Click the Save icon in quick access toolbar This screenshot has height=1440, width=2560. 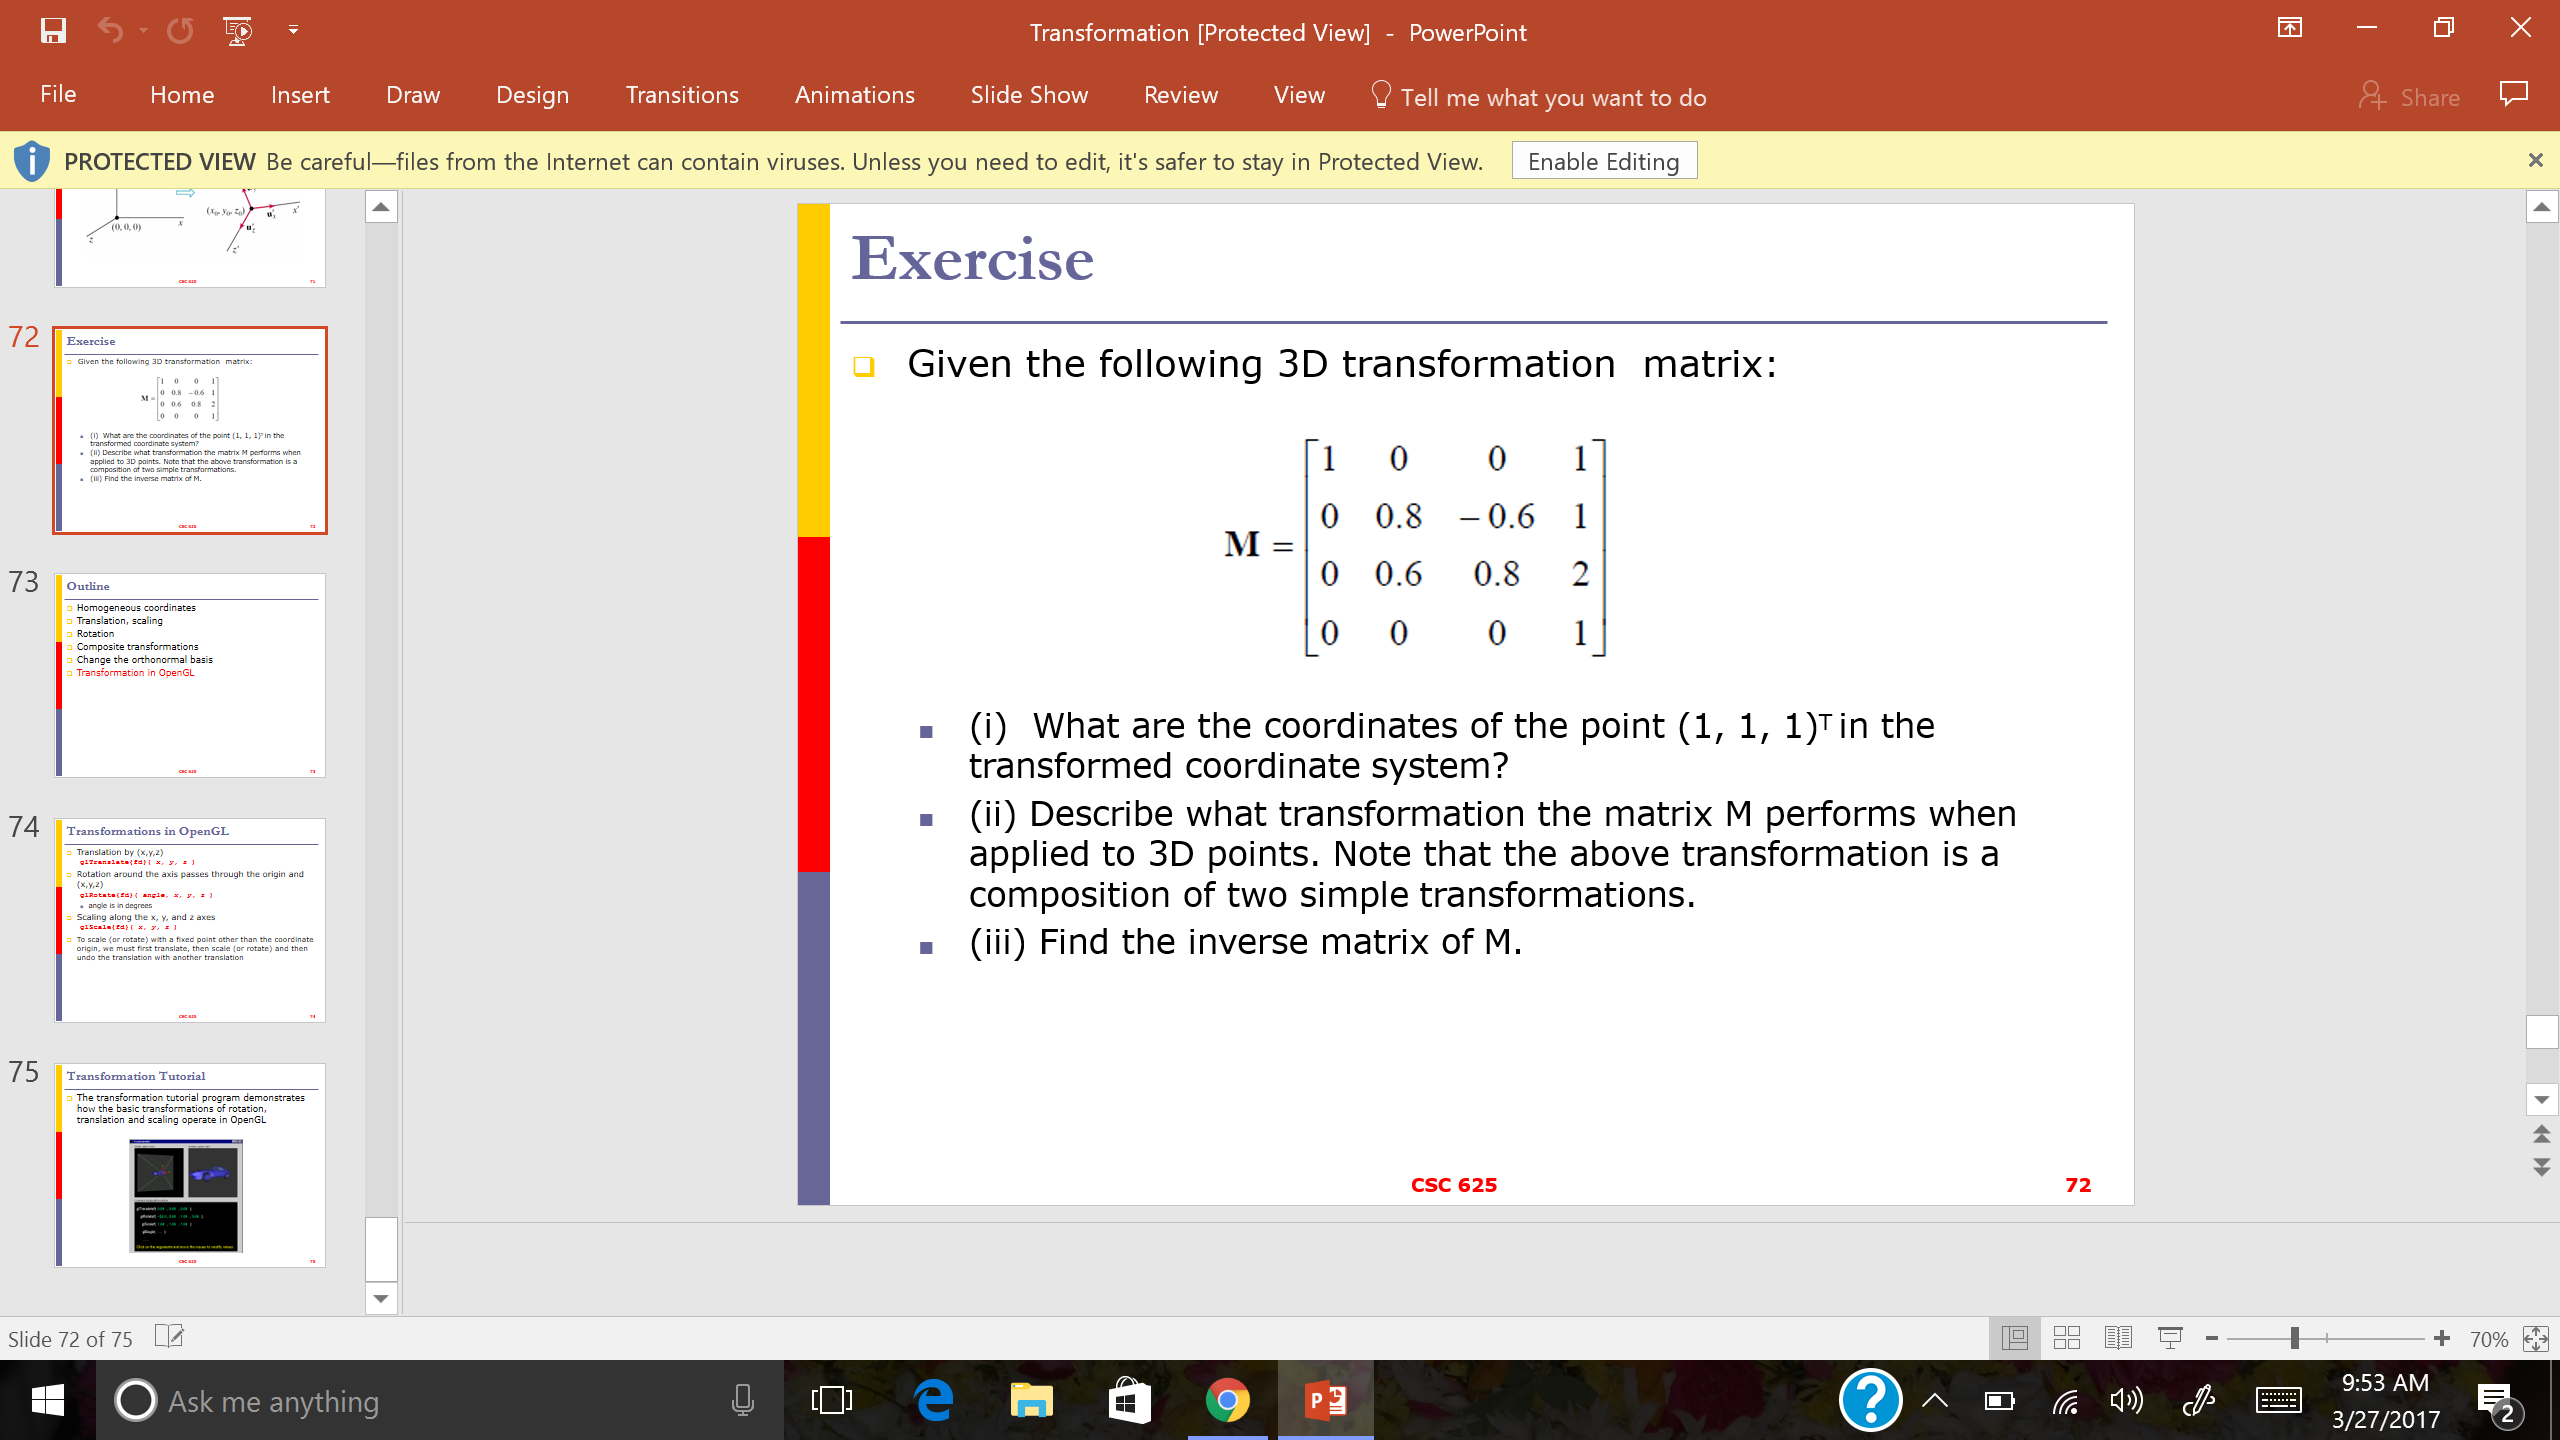pos(53,31)
